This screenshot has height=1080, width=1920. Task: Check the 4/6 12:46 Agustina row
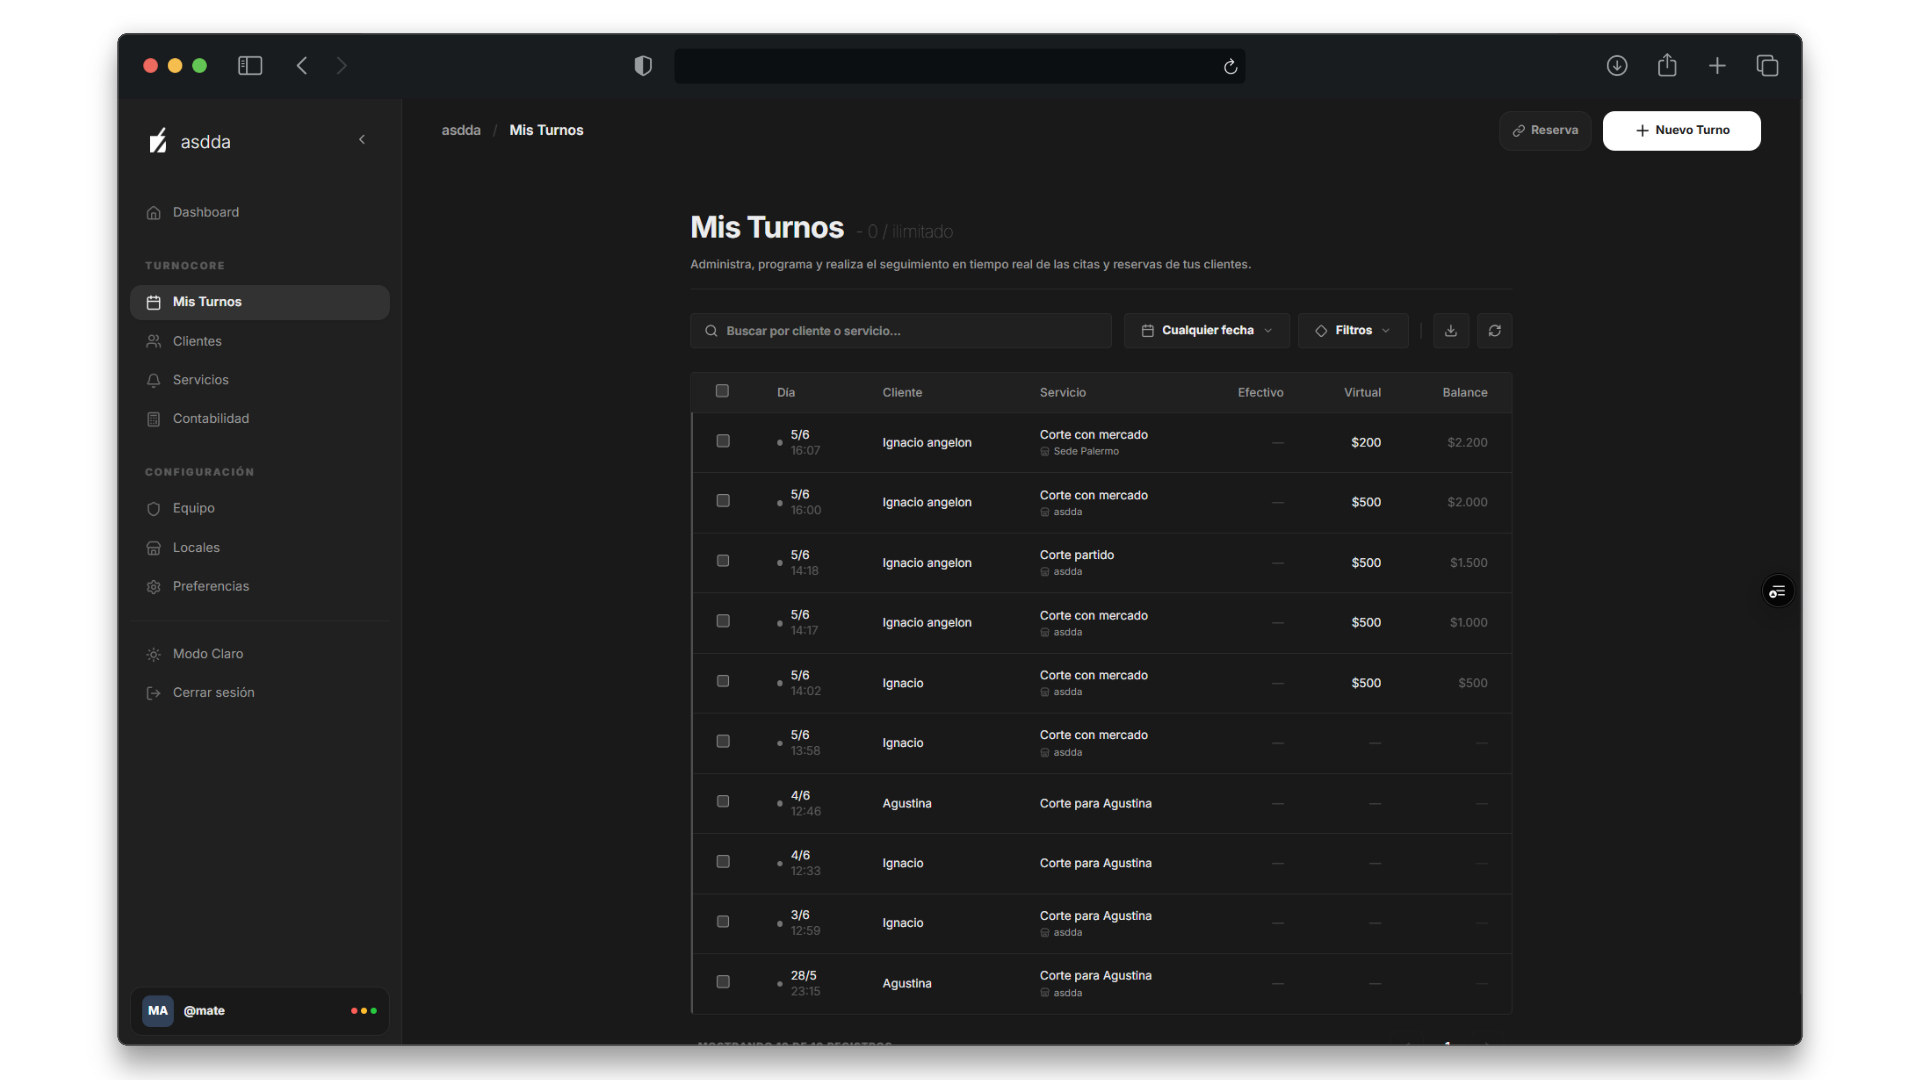[723, 801]
